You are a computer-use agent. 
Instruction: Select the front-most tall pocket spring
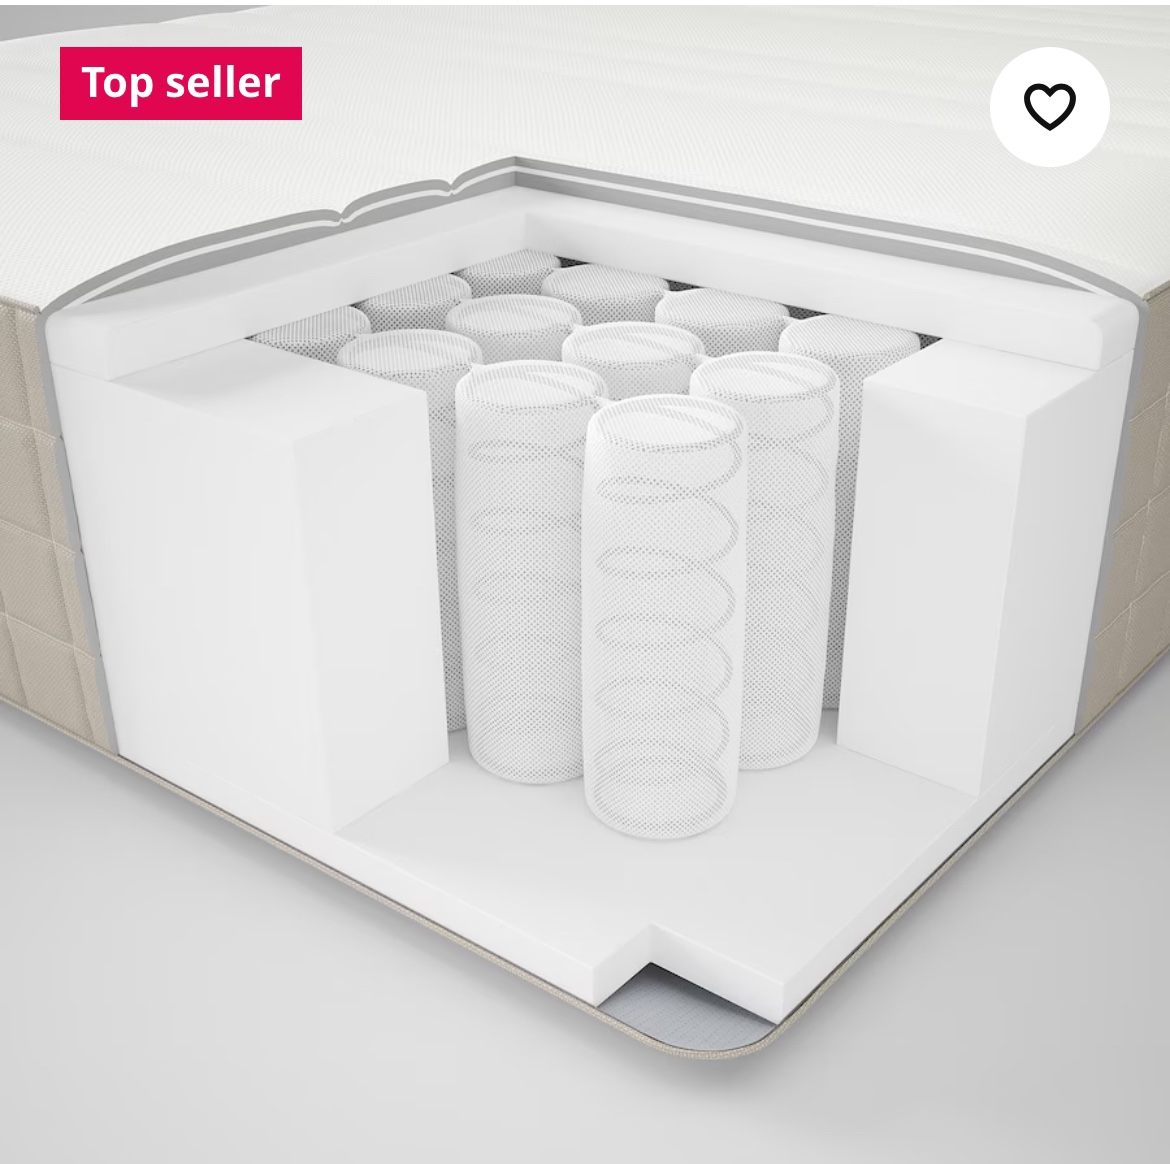[x=664, y=616]
